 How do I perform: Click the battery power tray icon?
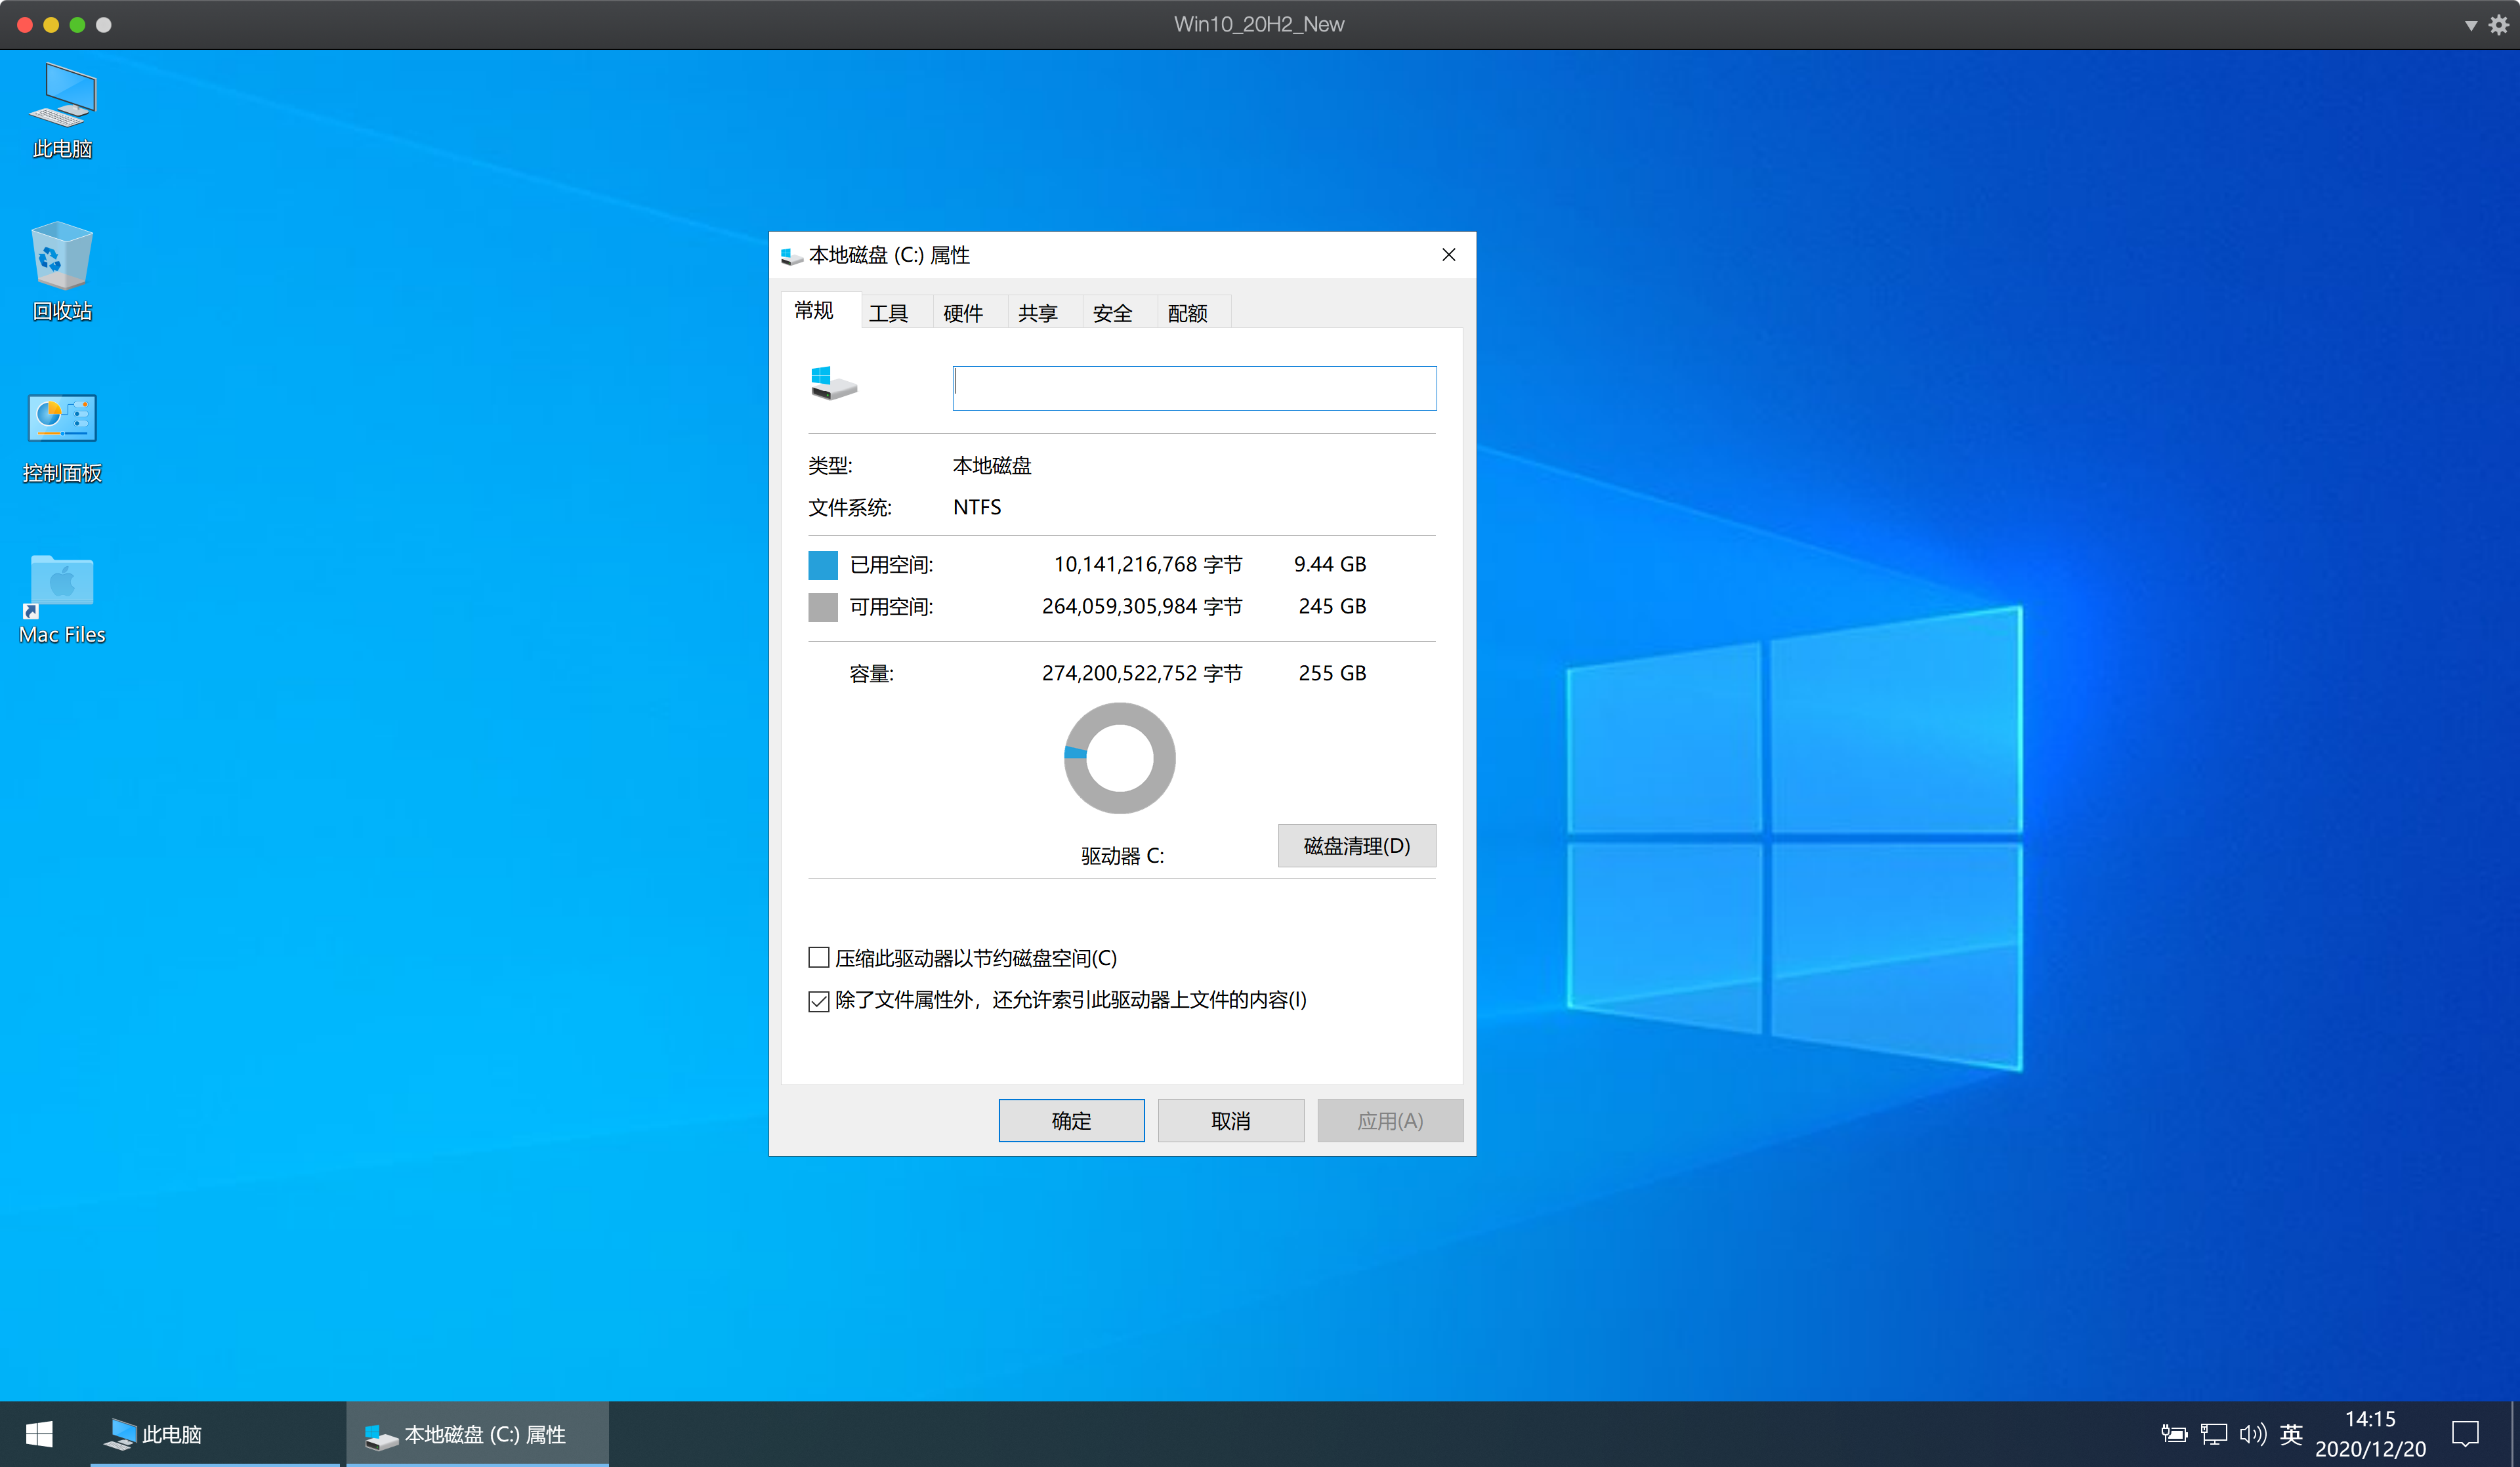coord(2173,1434)
